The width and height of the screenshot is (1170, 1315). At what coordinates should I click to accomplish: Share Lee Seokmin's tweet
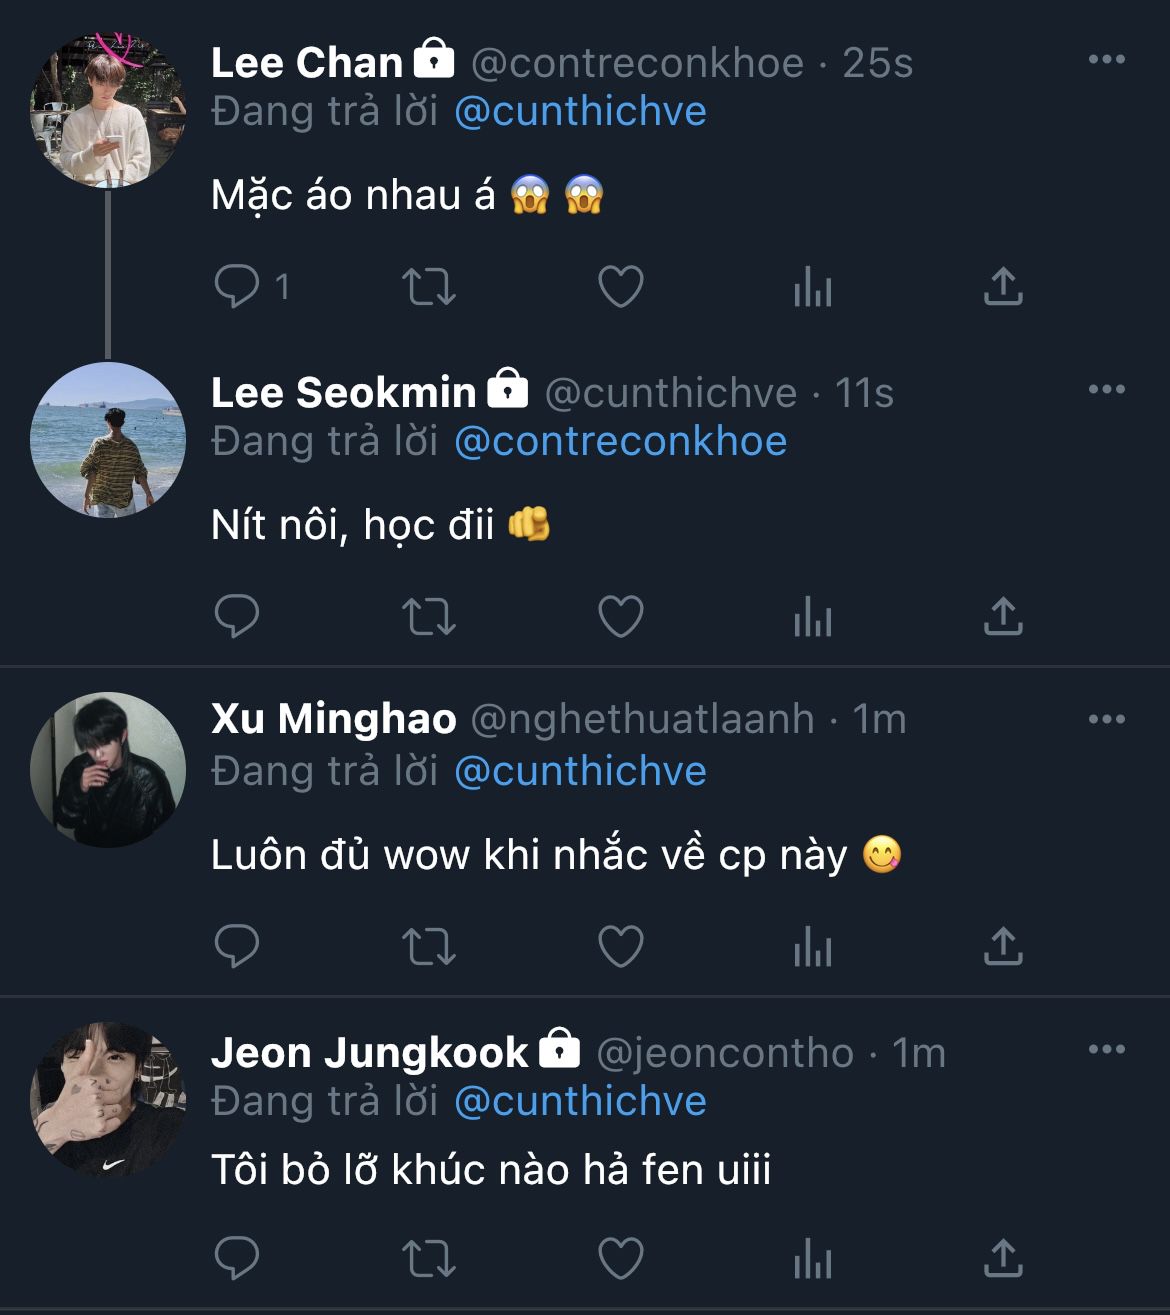coord(1003,617)
